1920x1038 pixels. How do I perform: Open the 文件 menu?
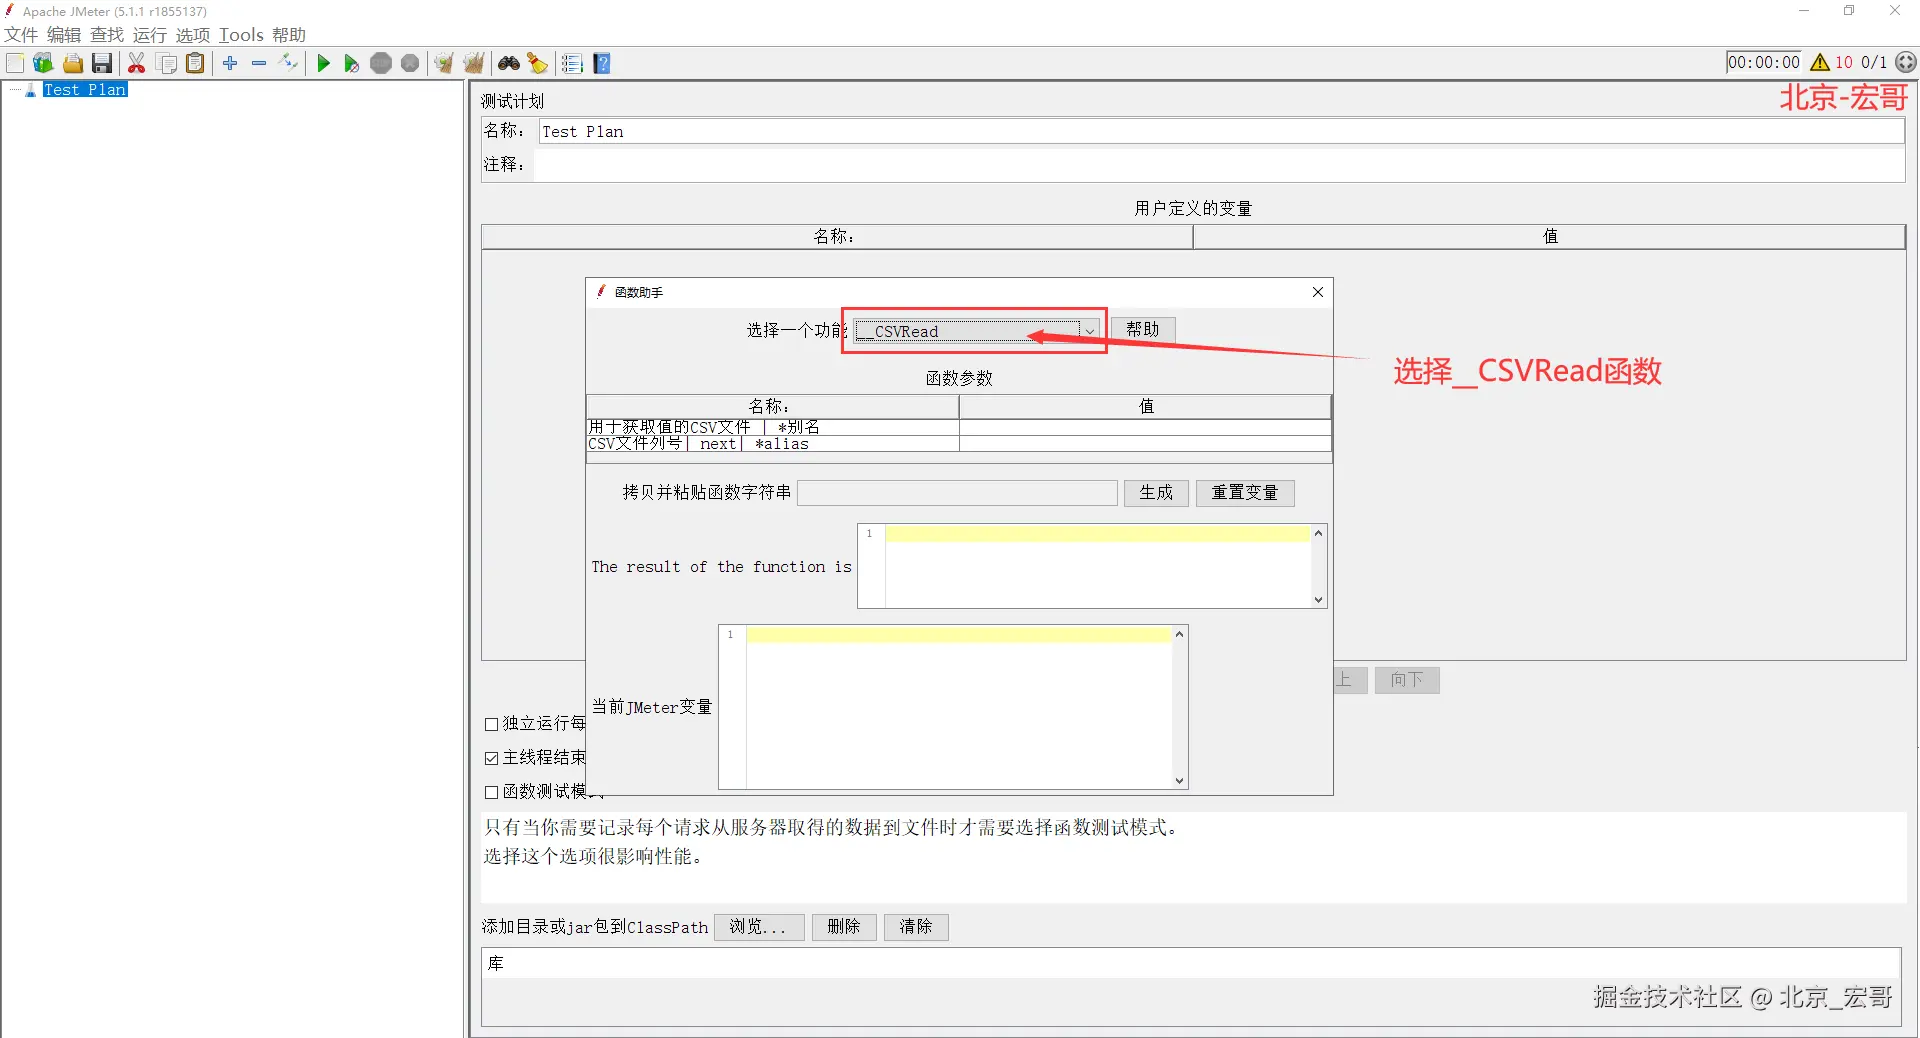[21, 35]
